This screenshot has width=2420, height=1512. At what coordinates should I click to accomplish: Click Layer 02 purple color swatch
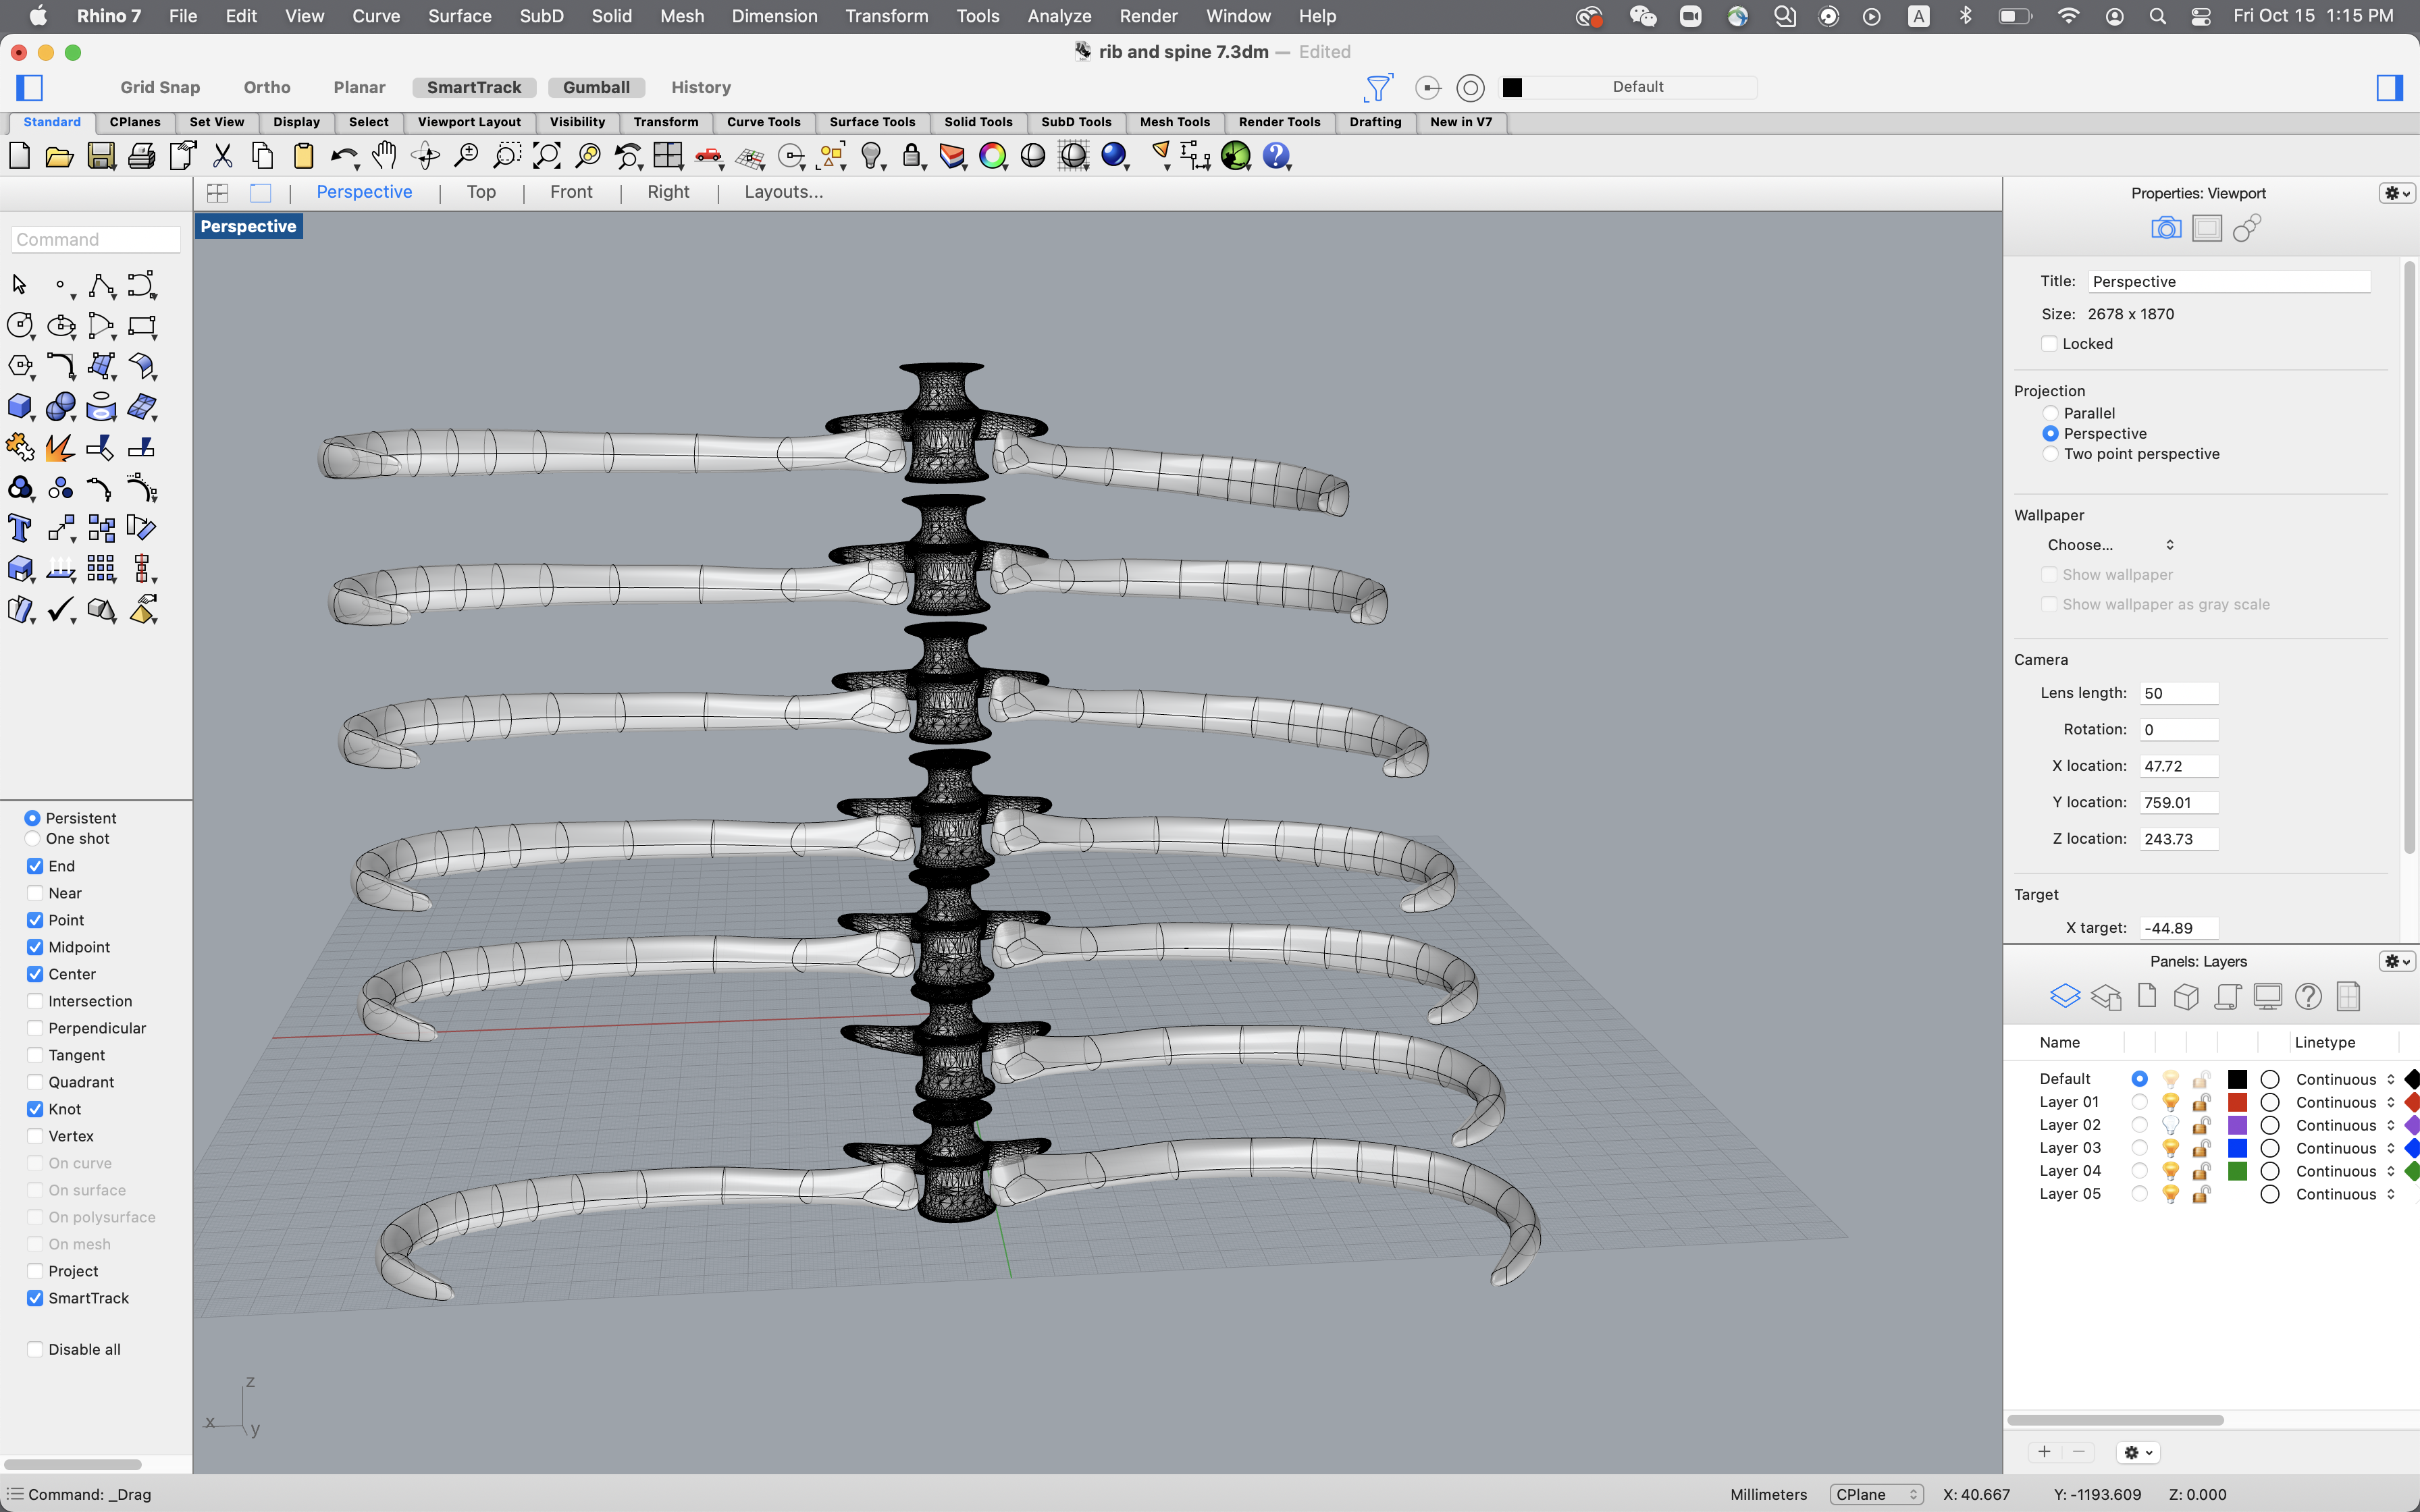[x=2238, y=1125]
